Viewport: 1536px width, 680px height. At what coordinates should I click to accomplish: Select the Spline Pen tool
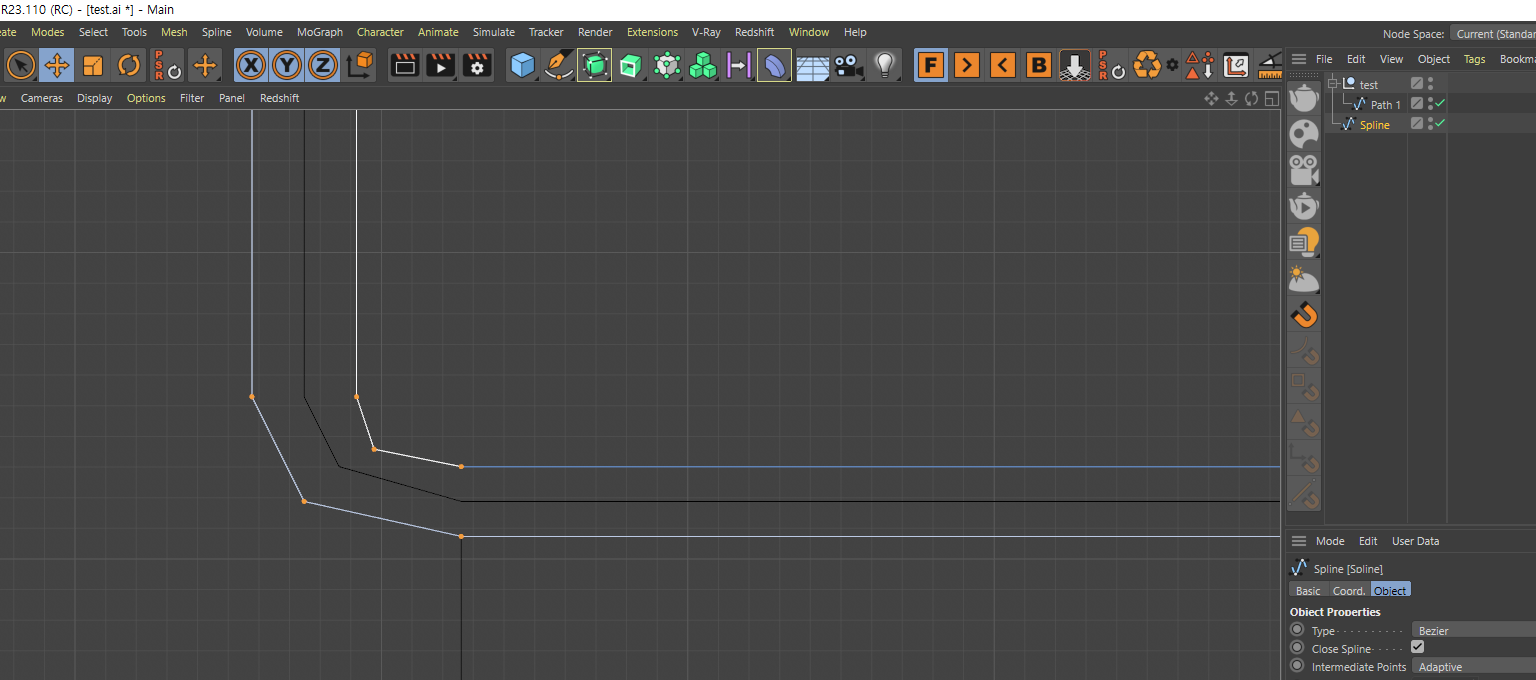558,66
